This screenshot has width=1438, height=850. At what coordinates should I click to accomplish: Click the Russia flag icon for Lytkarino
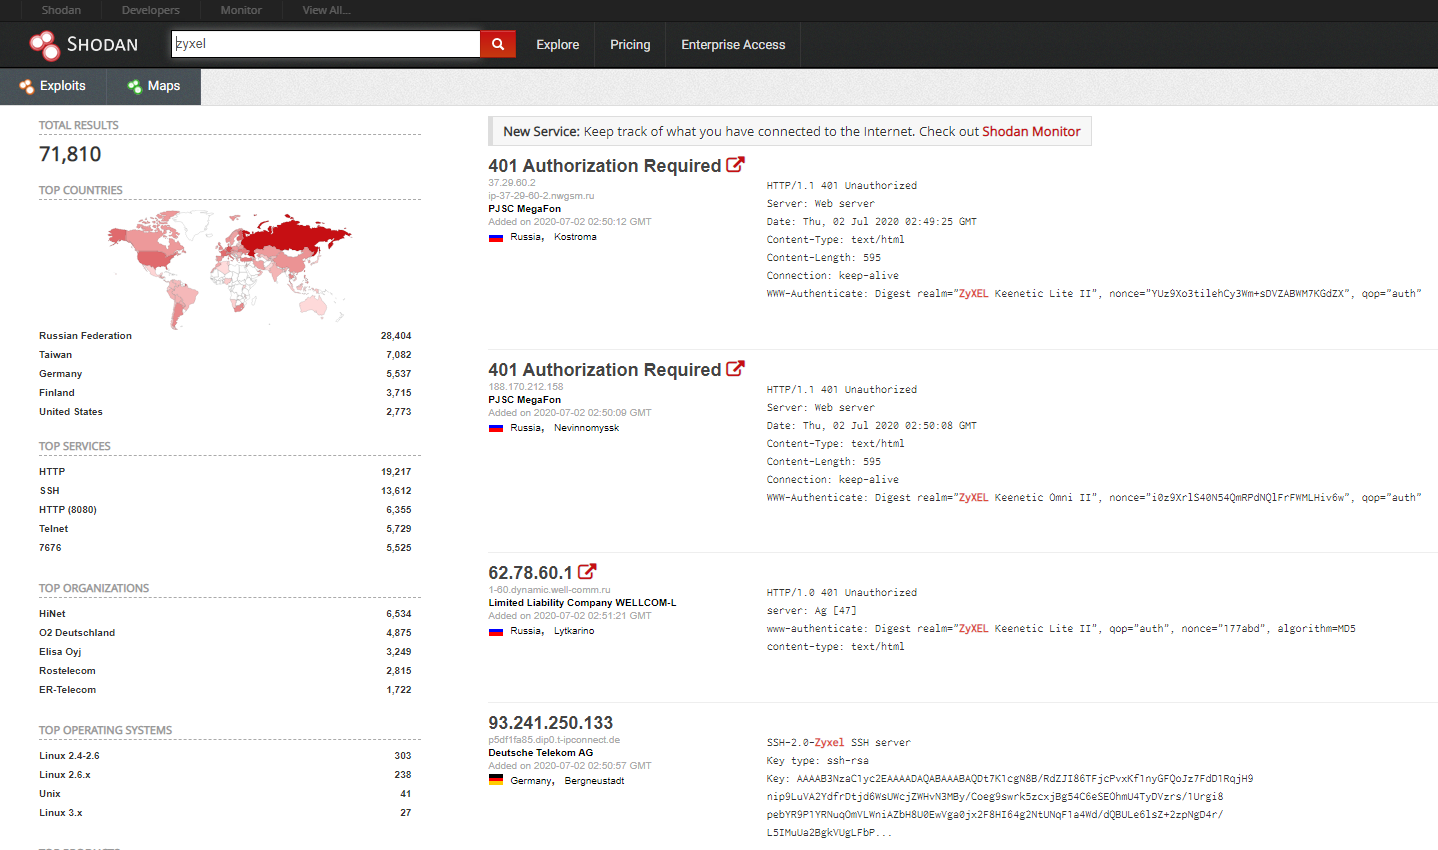coord(495,632)
